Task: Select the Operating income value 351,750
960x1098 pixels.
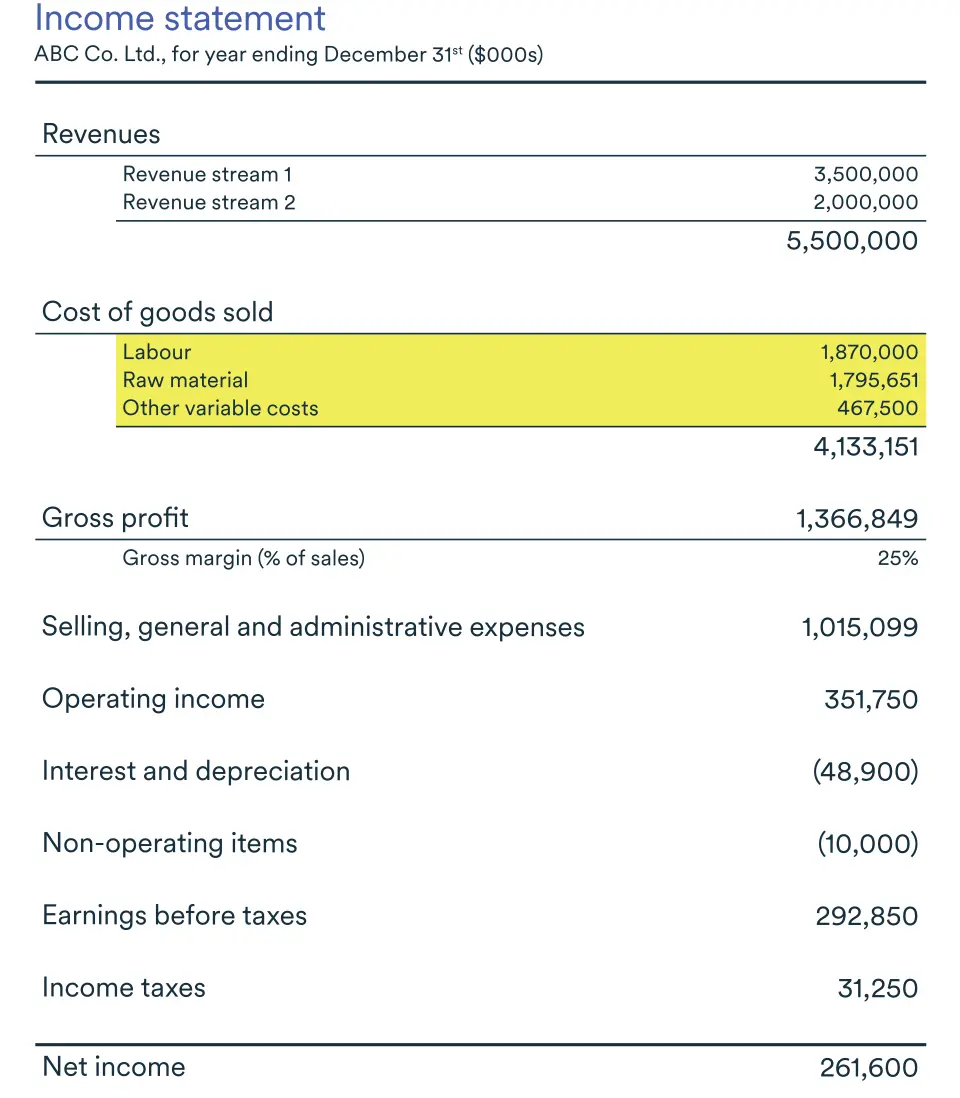Action: click(x=870, y=699)
